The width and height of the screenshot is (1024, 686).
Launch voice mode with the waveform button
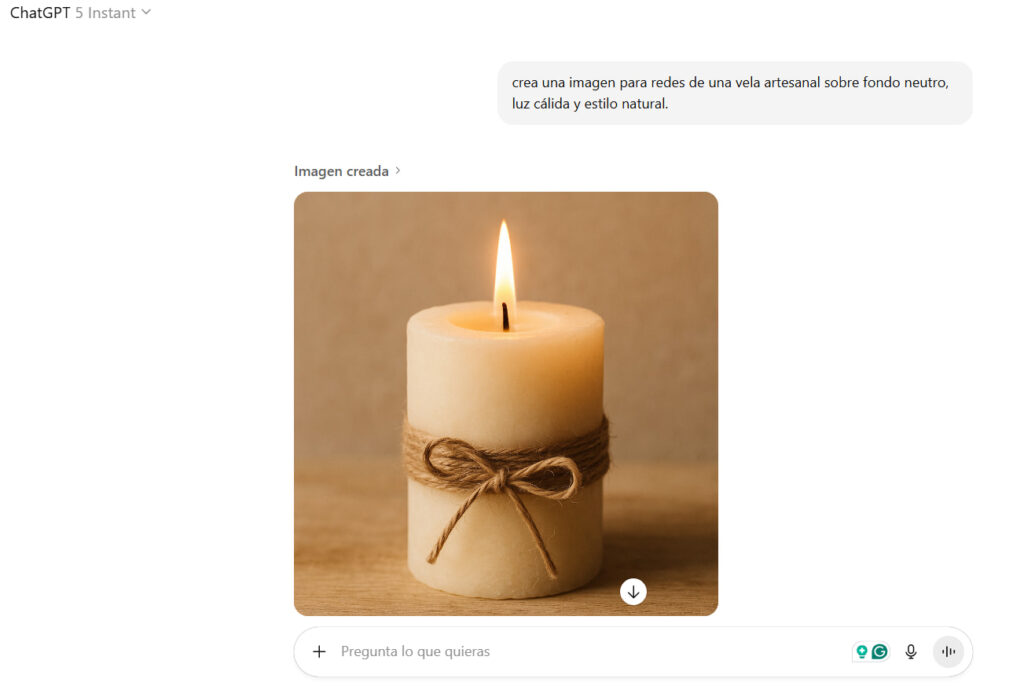coord(948,651)
